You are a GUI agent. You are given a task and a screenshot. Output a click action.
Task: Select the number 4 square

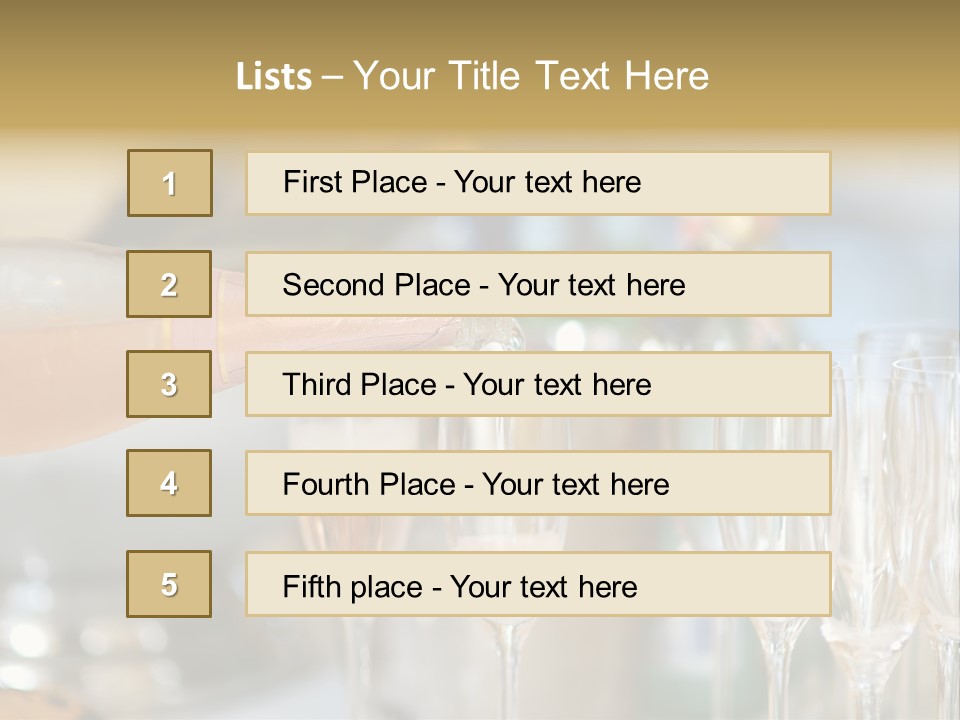click(x=169, y=483)
